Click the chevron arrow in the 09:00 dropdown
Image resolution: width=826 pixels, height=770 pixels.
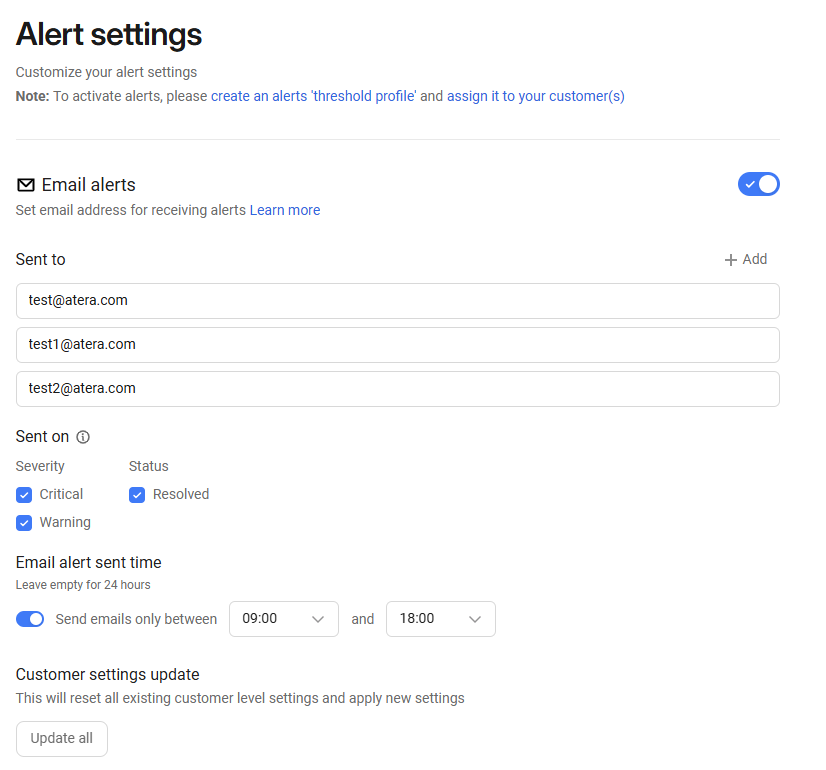[318, 619]
